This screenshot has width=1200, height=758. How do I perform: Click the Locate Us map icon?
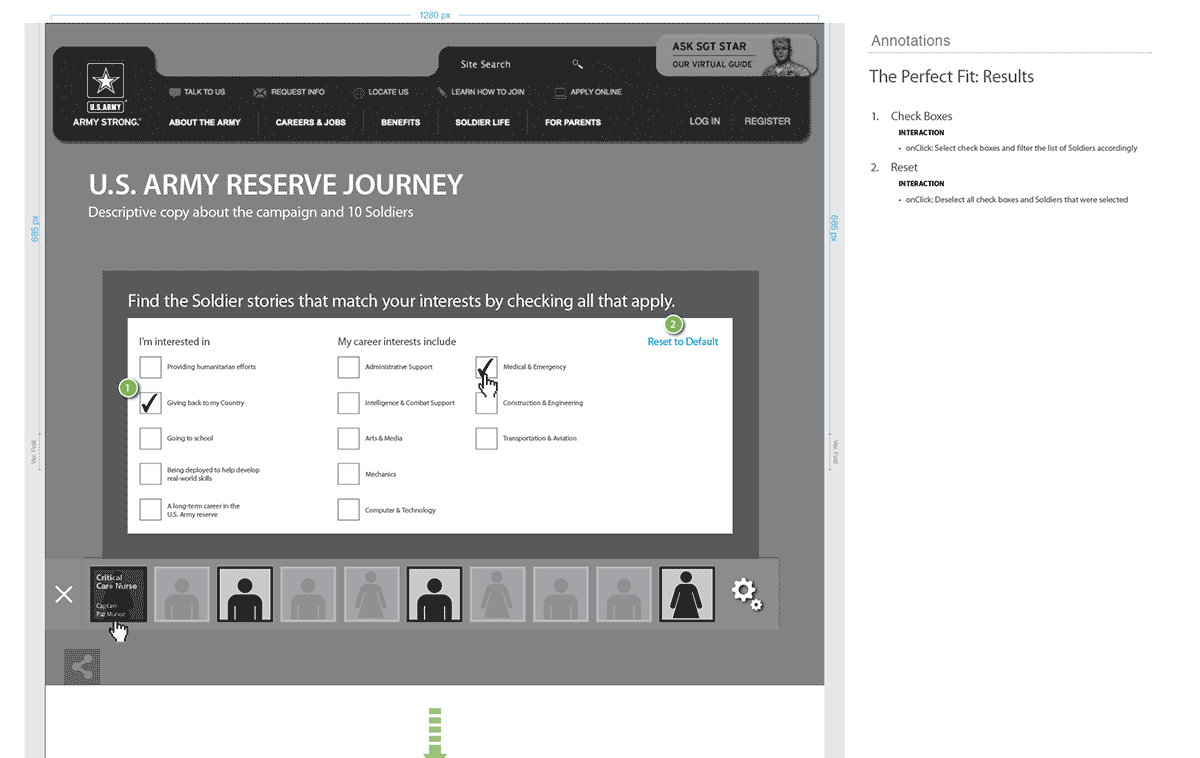click(358, 92)
